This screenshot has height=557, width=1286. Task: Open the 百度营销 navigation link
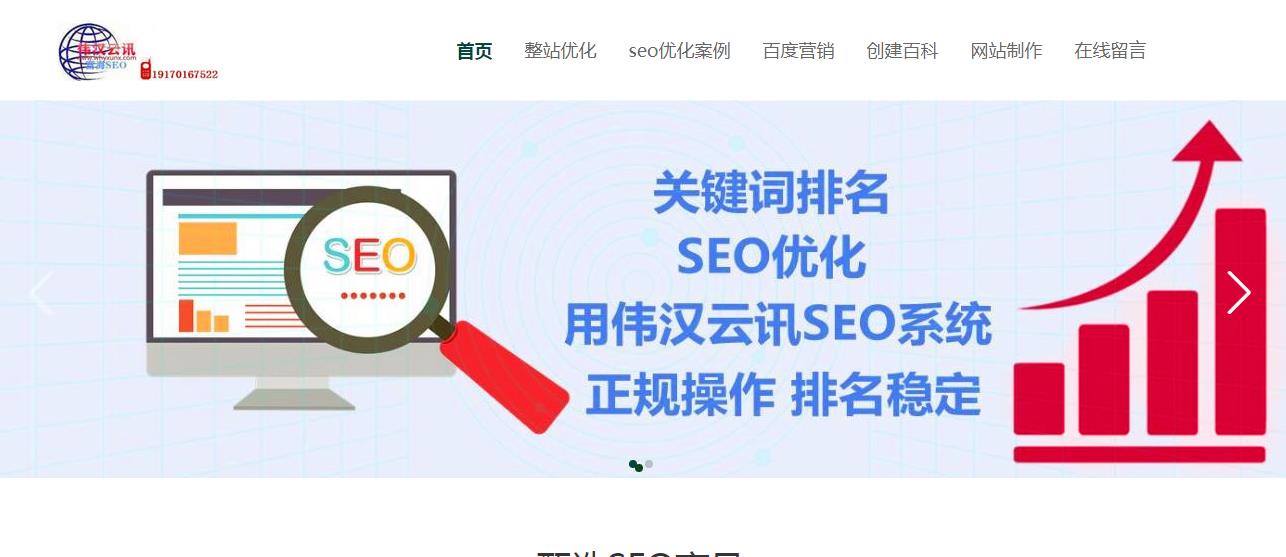point(799,51)
